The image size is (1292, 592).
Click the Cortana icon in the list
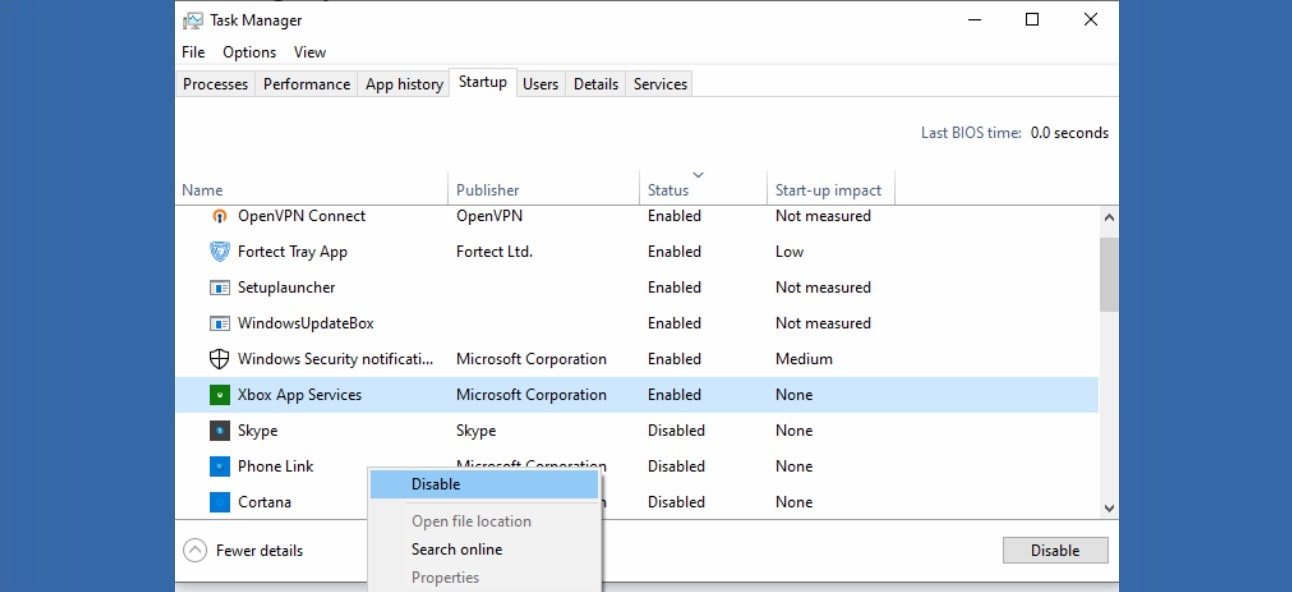(219, 501)
